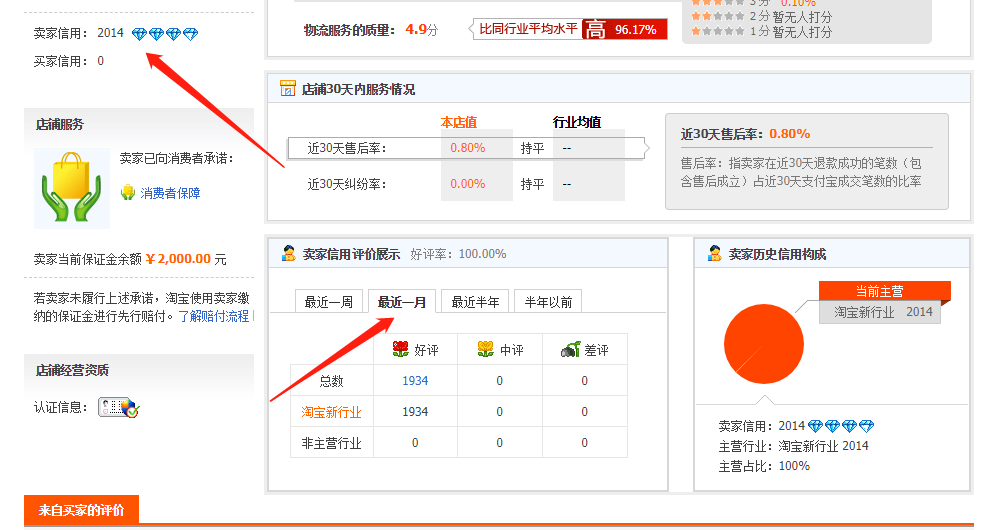Click the 主营占比: 100% text
The image size is (982, 530).
(x=764, y=466)
